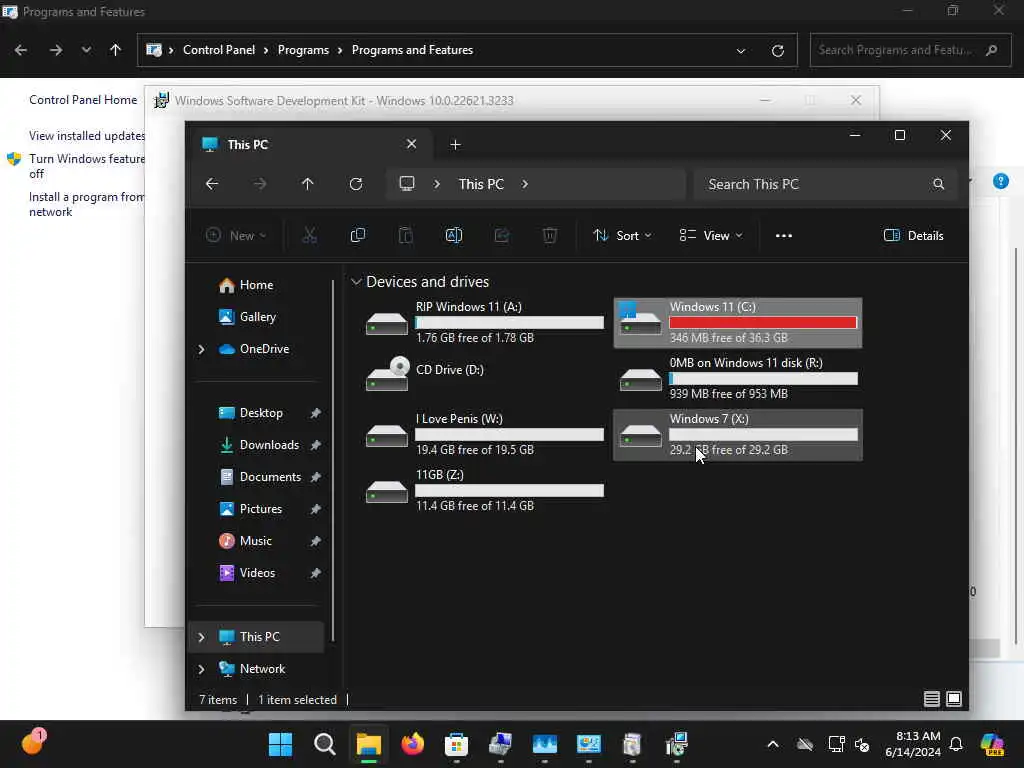Click Install a program from network link

(86, 204)
